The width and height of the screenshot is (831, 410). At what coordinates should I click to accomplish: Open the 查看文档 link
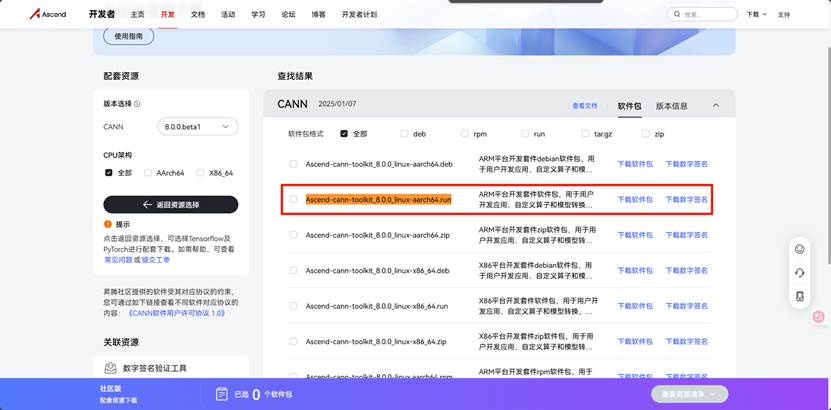point(585,106)
